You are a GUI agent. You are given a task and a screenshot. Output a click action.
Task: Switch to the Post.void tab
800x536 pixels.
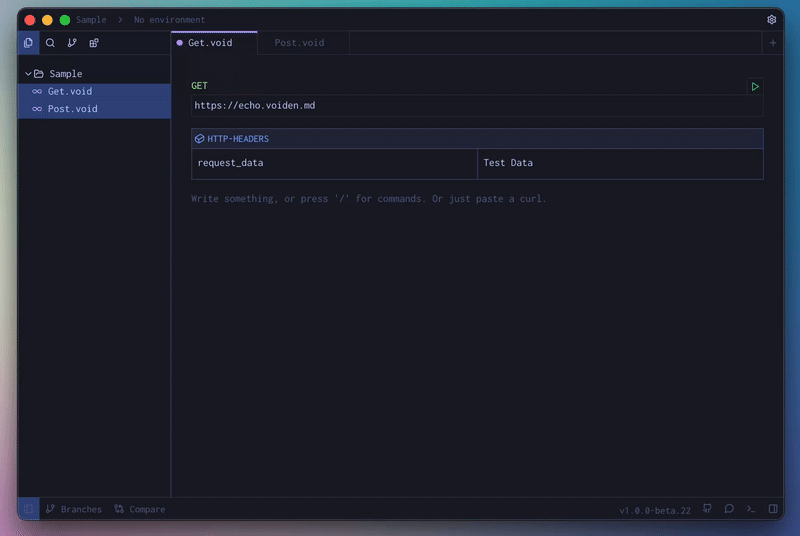303,43
